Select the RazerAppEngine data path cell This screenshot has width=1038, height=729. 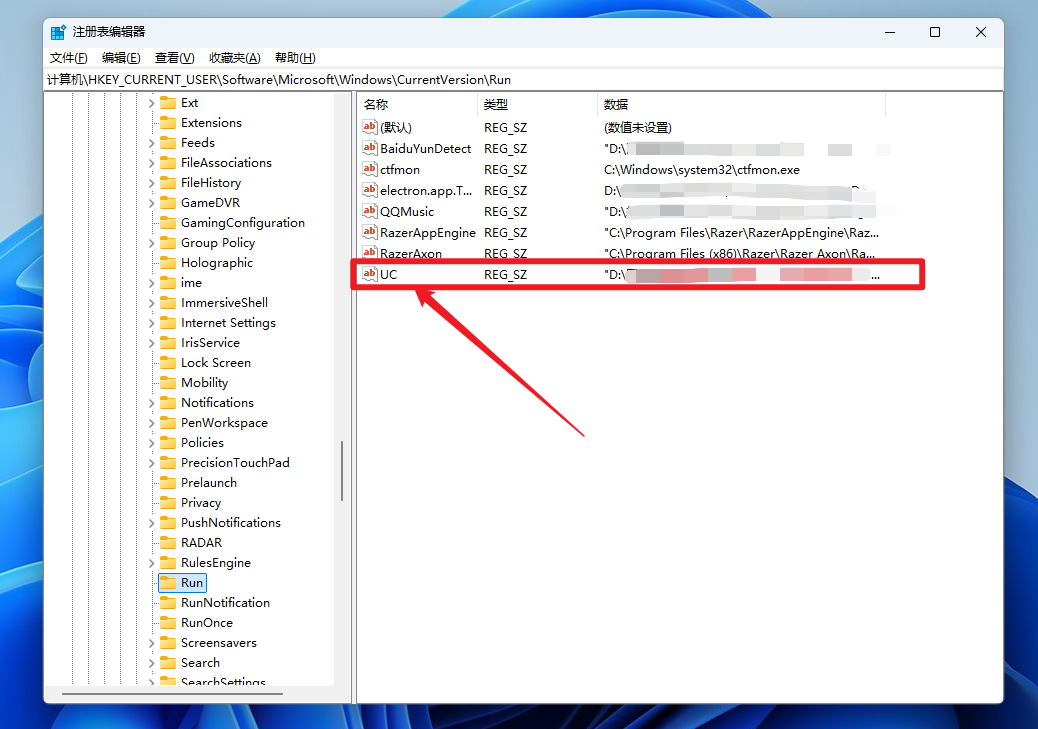(741, 232)
